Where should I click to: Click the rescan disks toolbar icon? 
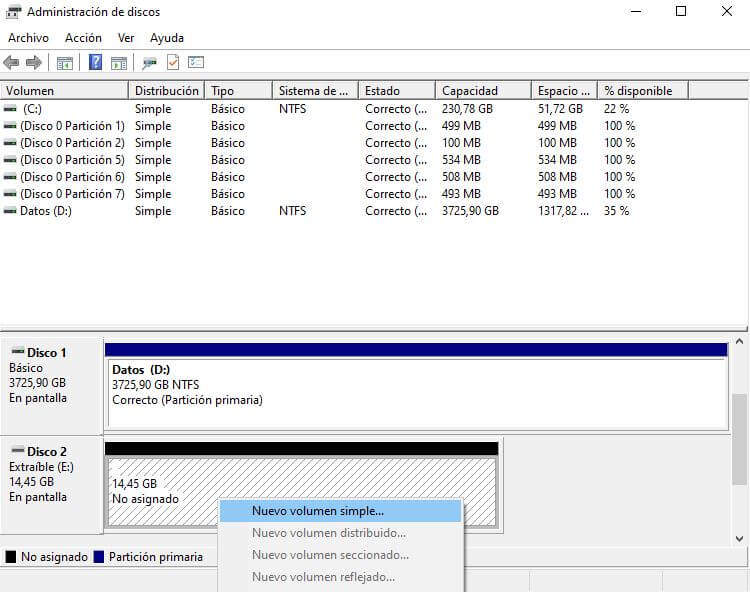tap(149, 63)
